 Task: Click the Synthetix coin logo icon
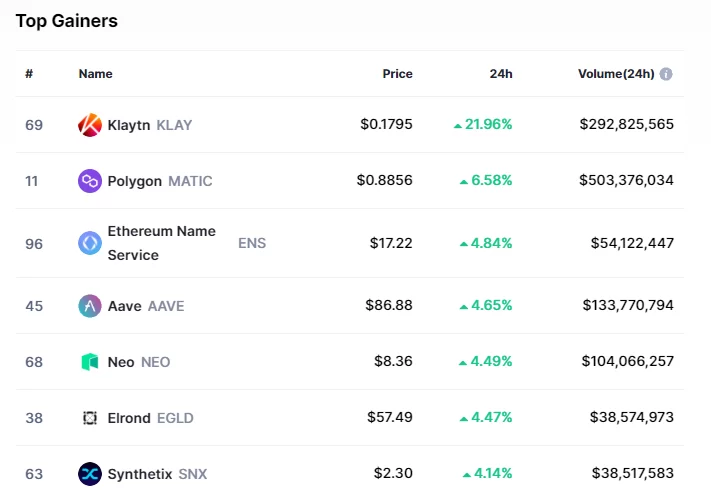point(90,474)
